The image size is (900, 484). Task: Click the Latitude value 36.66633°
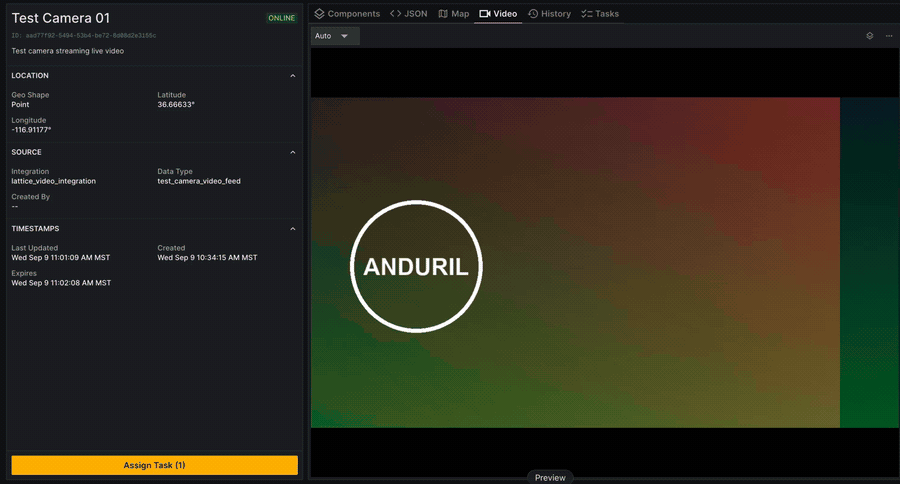tap(176, 104)
